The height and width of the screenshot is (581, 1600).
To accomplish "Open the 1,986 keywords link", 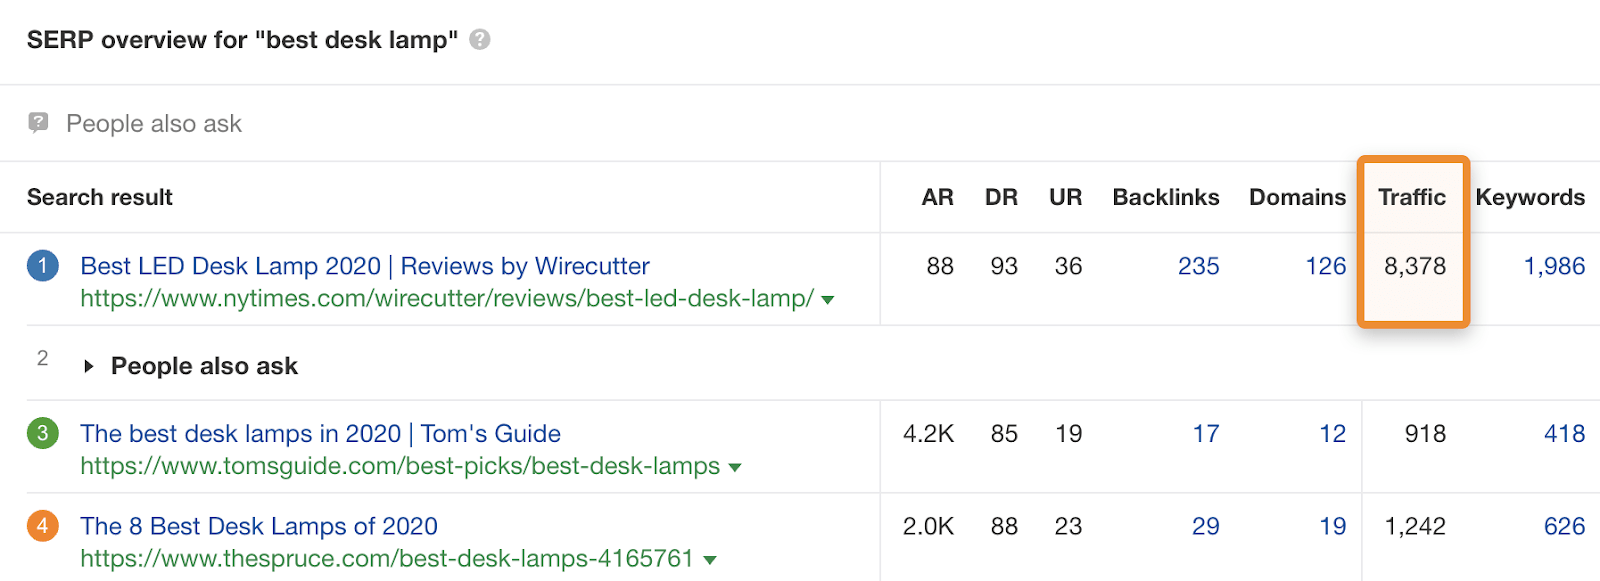I will point(1554,266).
